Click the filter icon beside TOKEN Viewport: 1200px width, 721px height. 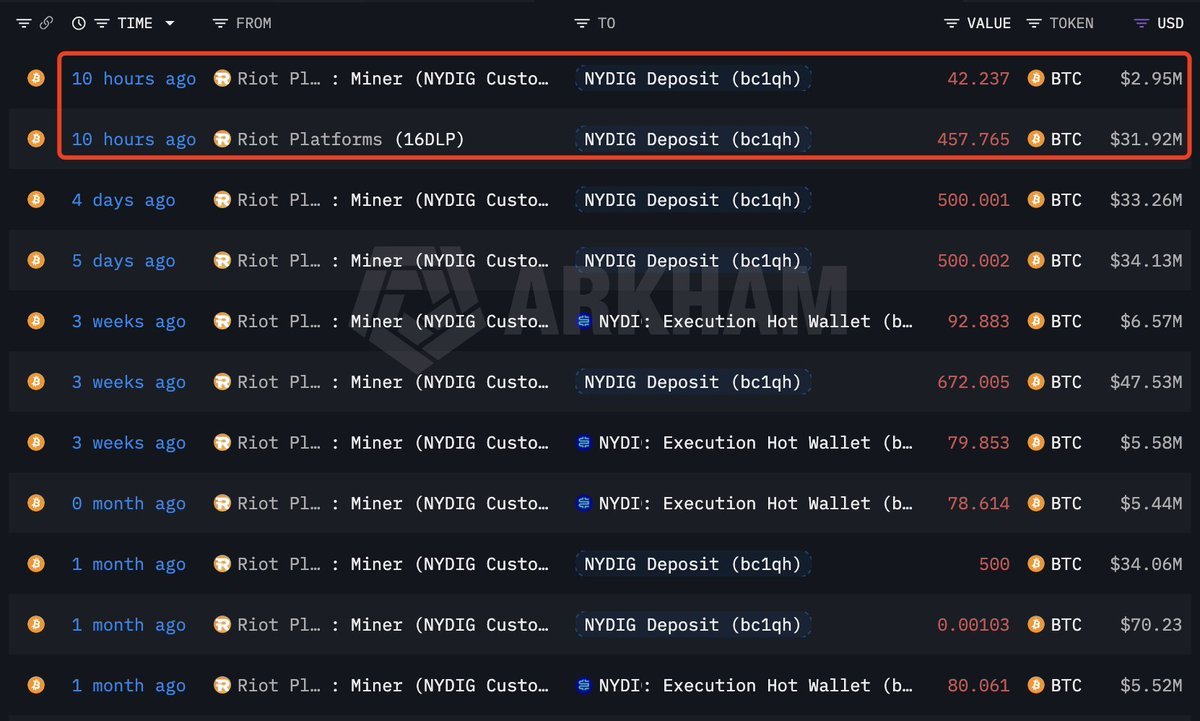(x=1034, y=23)
